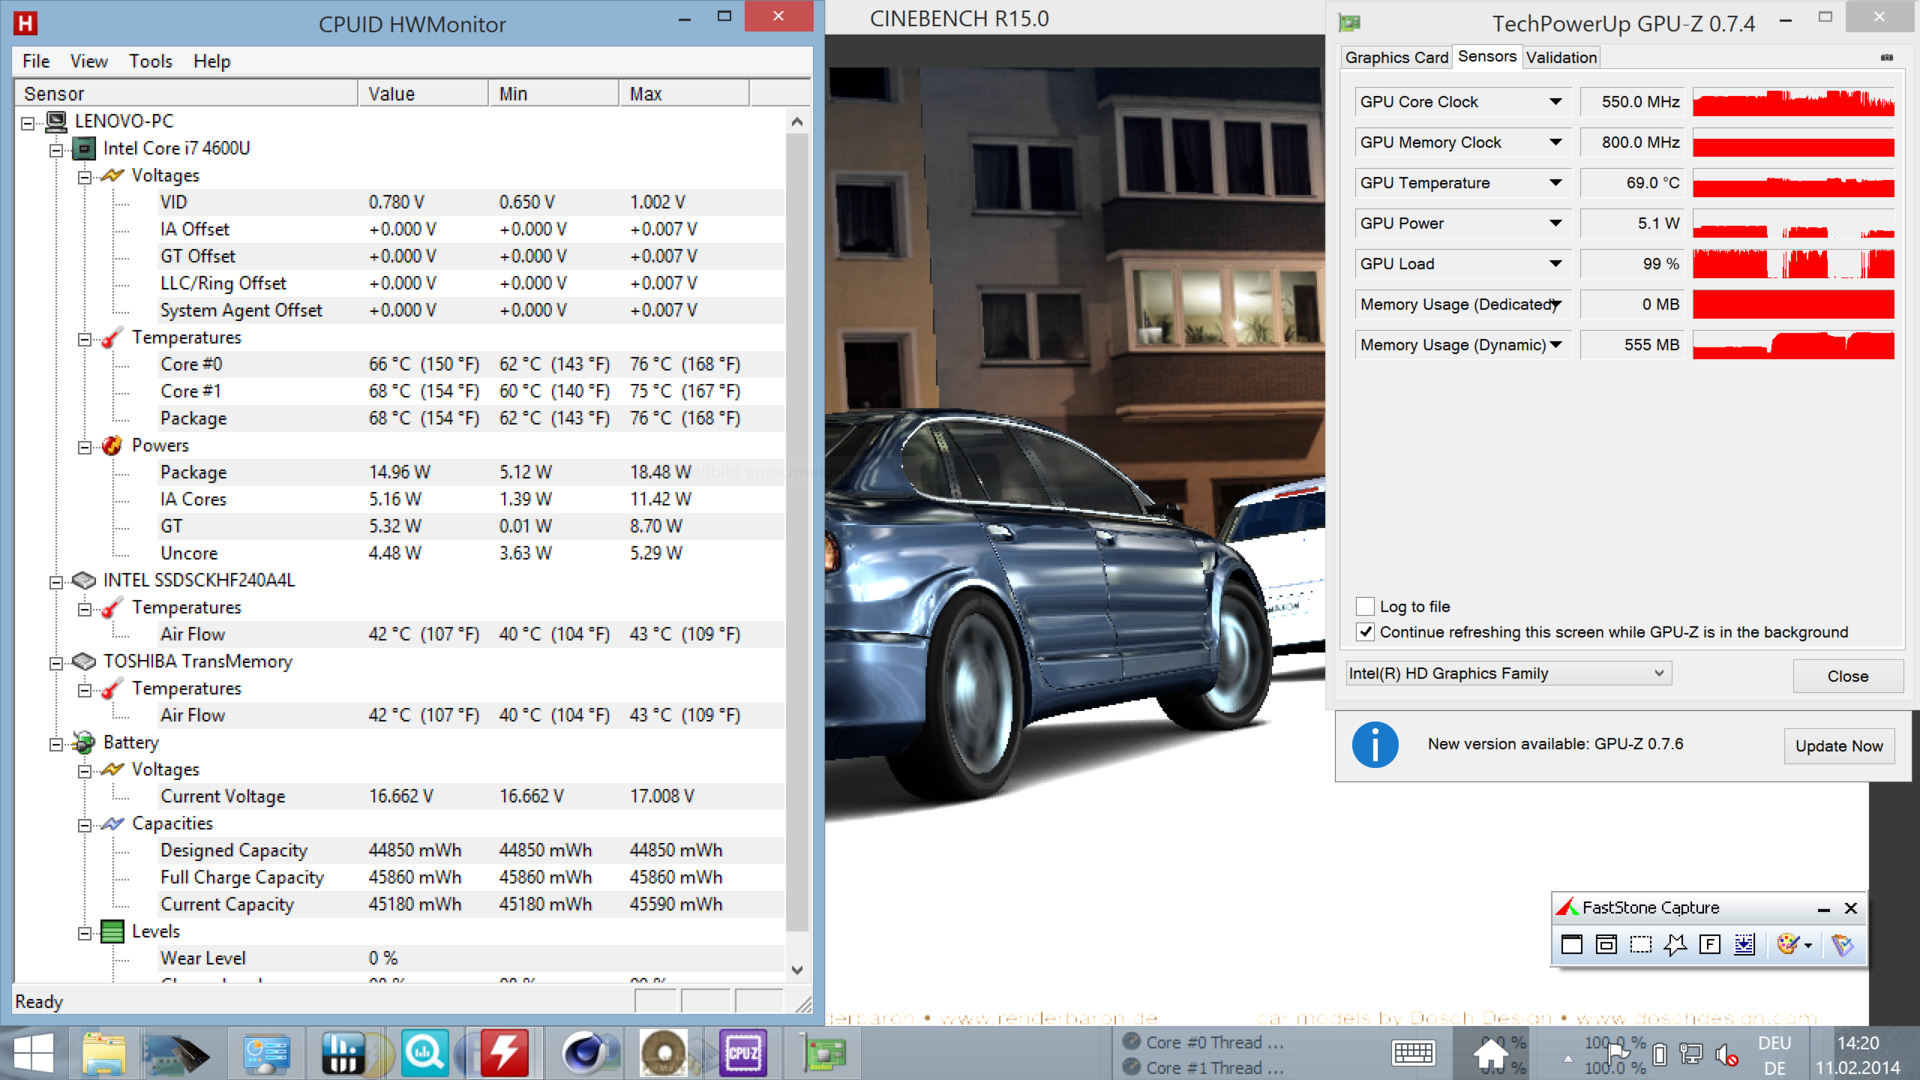Open FastStone Capture settings icon

[x=1842, y=945]
